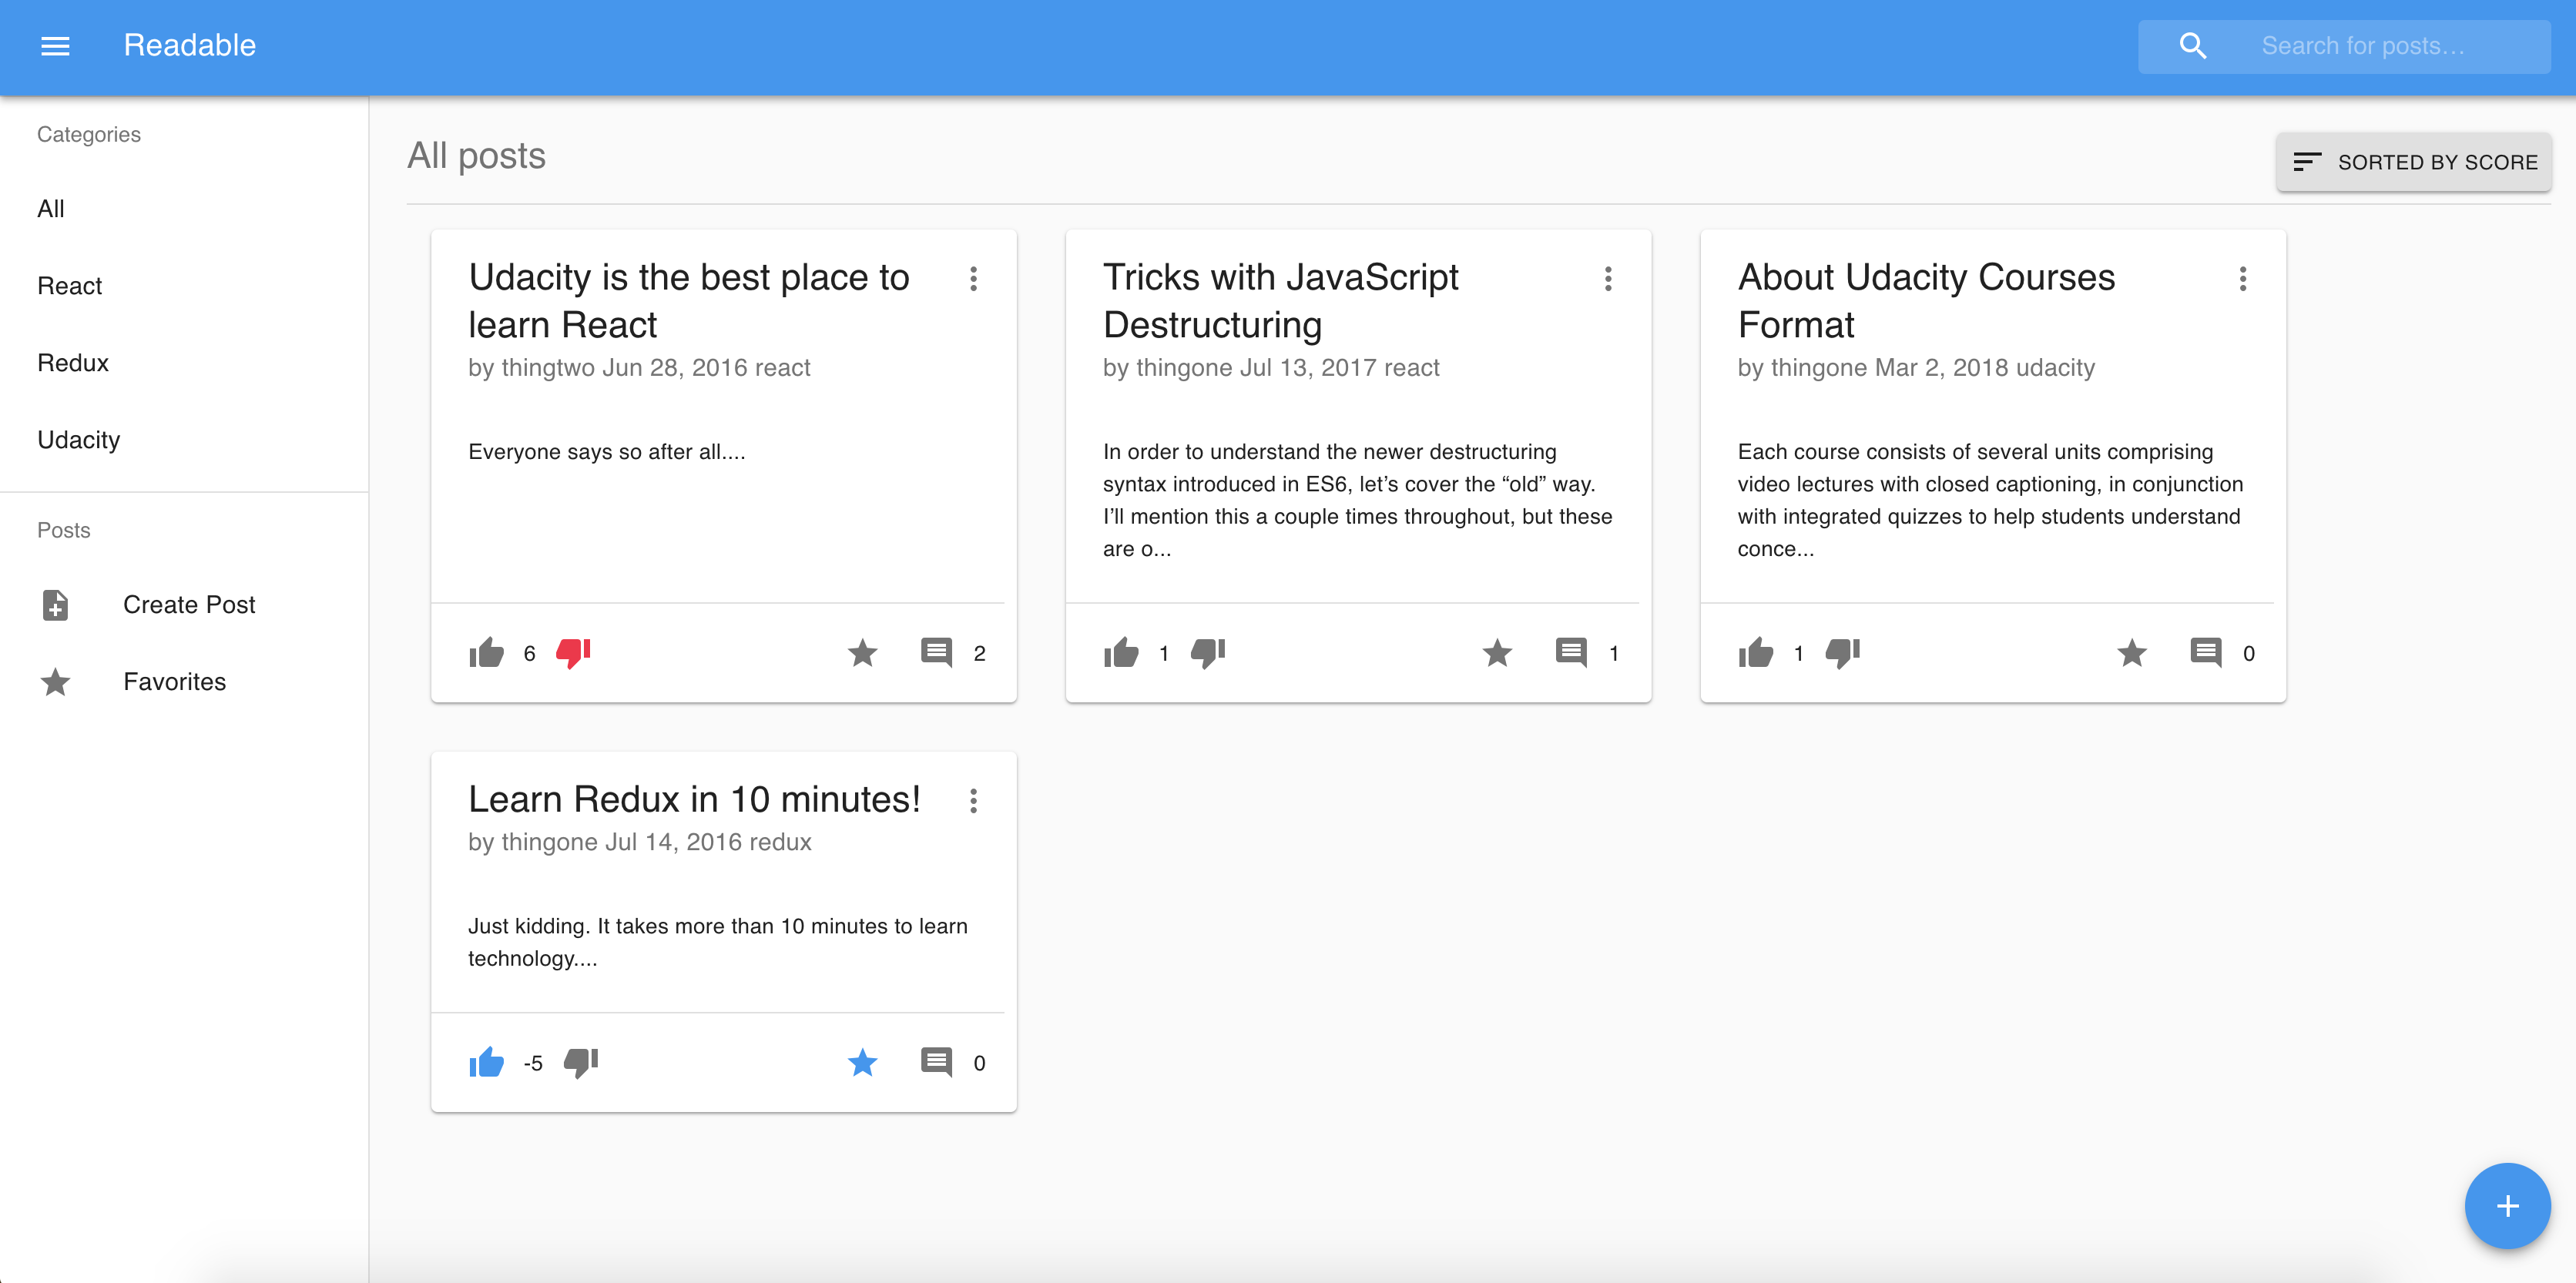Open the Learn Redux in 10 minutes title
Viewport: 2576px width, 1283px height.
[x=693, y=799]
